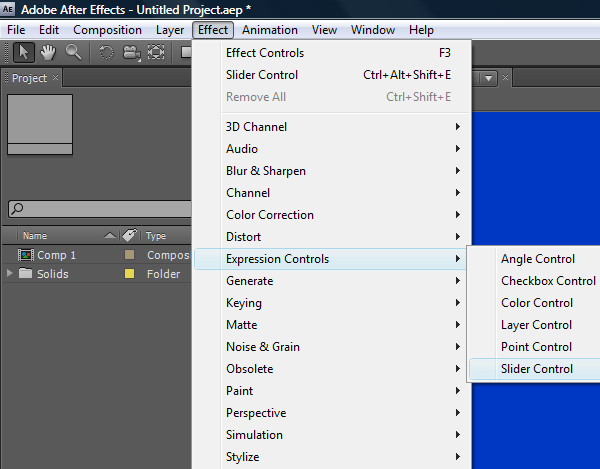
Task: Expand the Obsolete submenu
Action: (332, 369)
